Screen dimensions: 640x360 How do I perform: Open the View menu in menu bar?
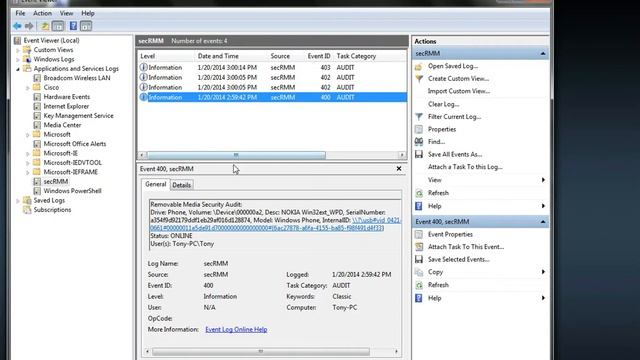67,13
